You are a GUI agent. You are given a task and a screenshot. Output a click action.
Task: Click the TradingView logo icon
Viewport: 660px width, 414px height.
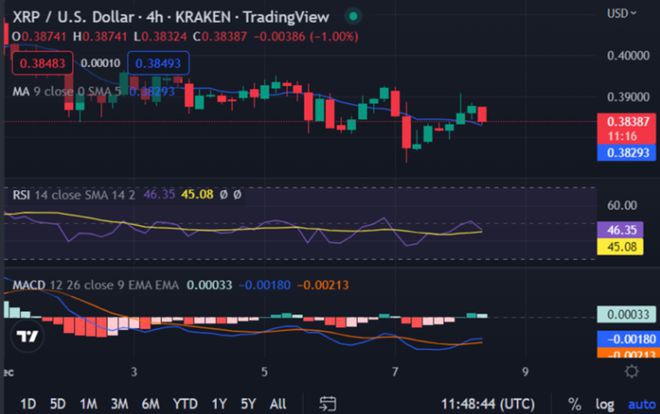click(x=30, y=337)
